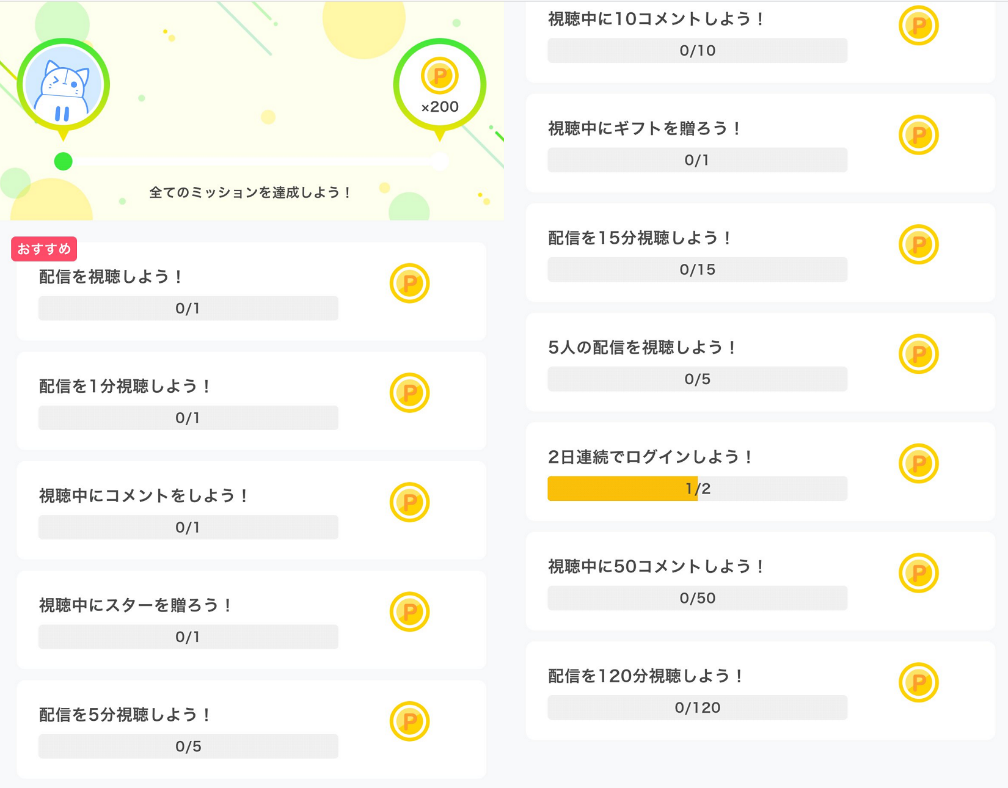This screenshot has width=1008, height=788.
Task: Click coin beside 視聴中に50コメントしよう
Action: [919, 573]
